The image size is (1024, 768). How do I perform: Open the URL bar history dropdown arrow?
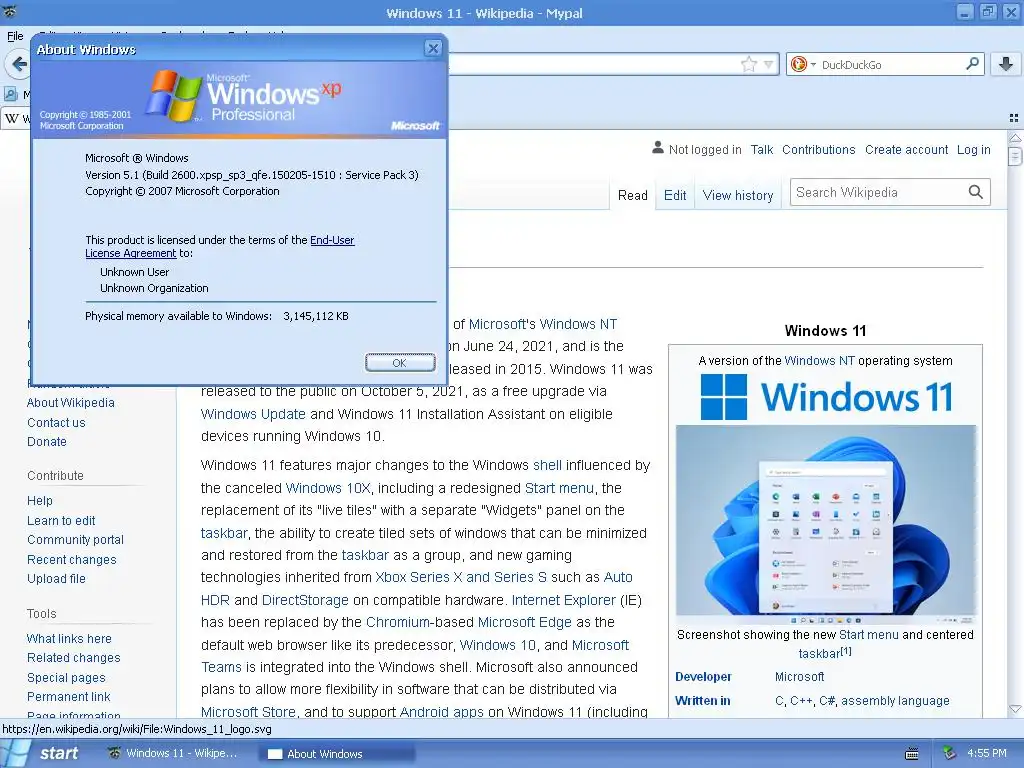tap(769, 64)
